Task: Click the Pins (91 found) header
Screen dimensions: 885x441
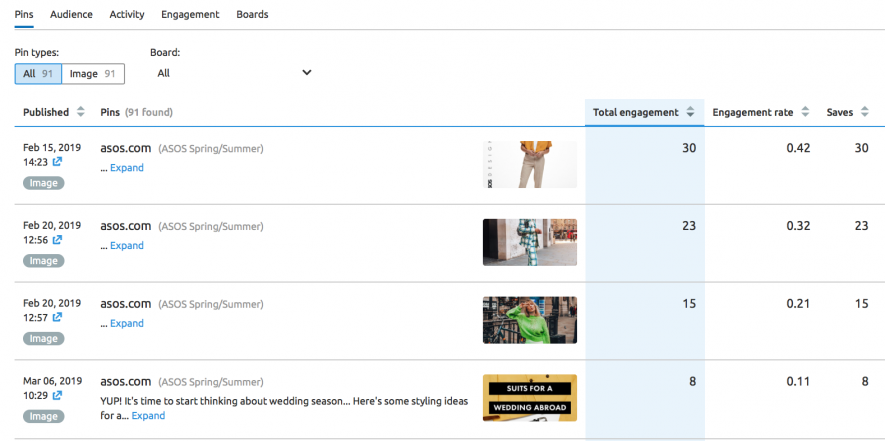Action: pos(137,112)
